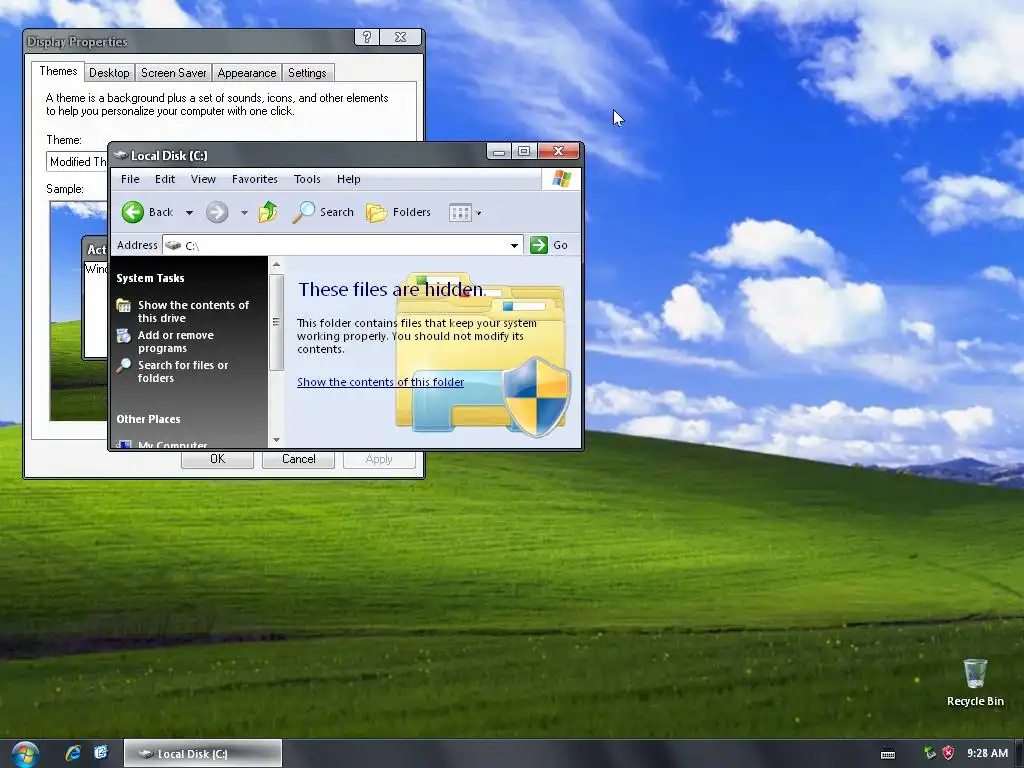Click the greyed Forward arrow button
Image resolution: width=1024 pixels, height=768 pixels.
point(217,212)
